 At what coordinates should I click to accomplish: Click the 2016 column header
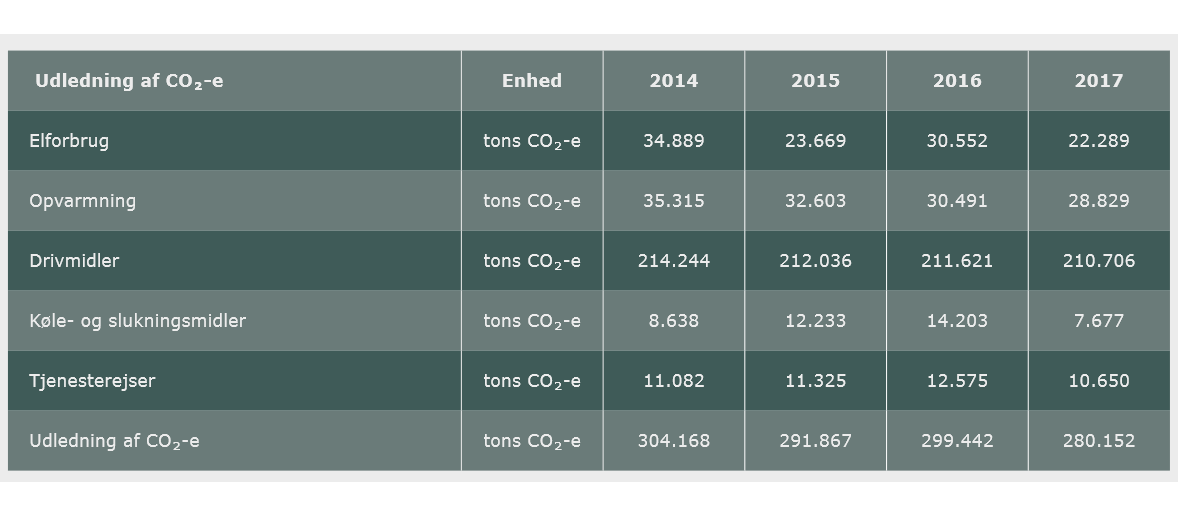957,80
